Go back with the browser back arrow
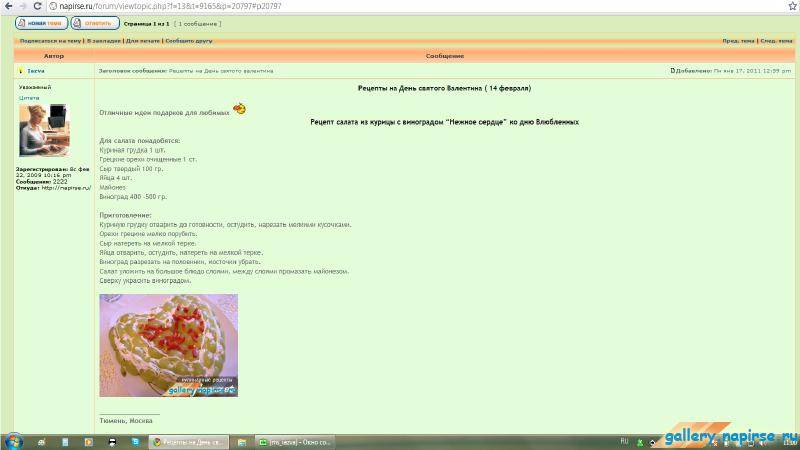The width and height of the screenshot is (800, 450). click(8, 6)
